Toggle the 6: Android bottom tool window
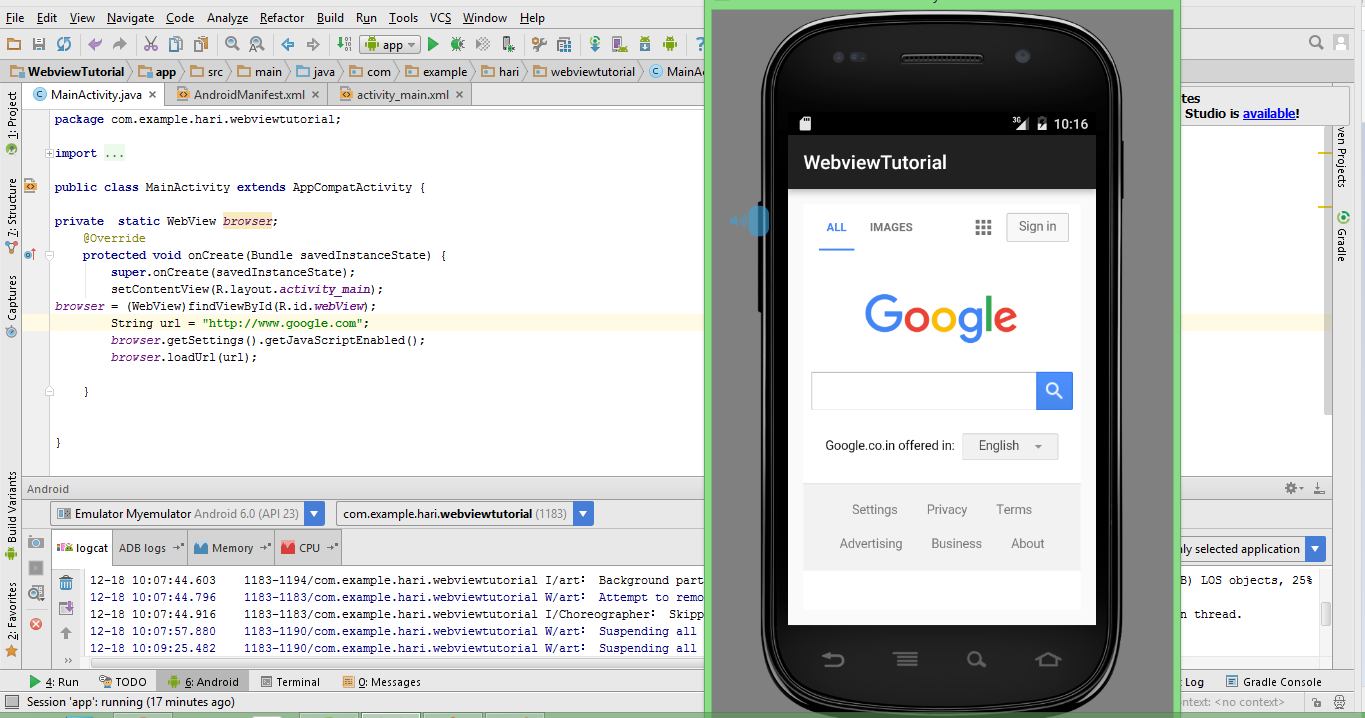 tap(204, 682)
